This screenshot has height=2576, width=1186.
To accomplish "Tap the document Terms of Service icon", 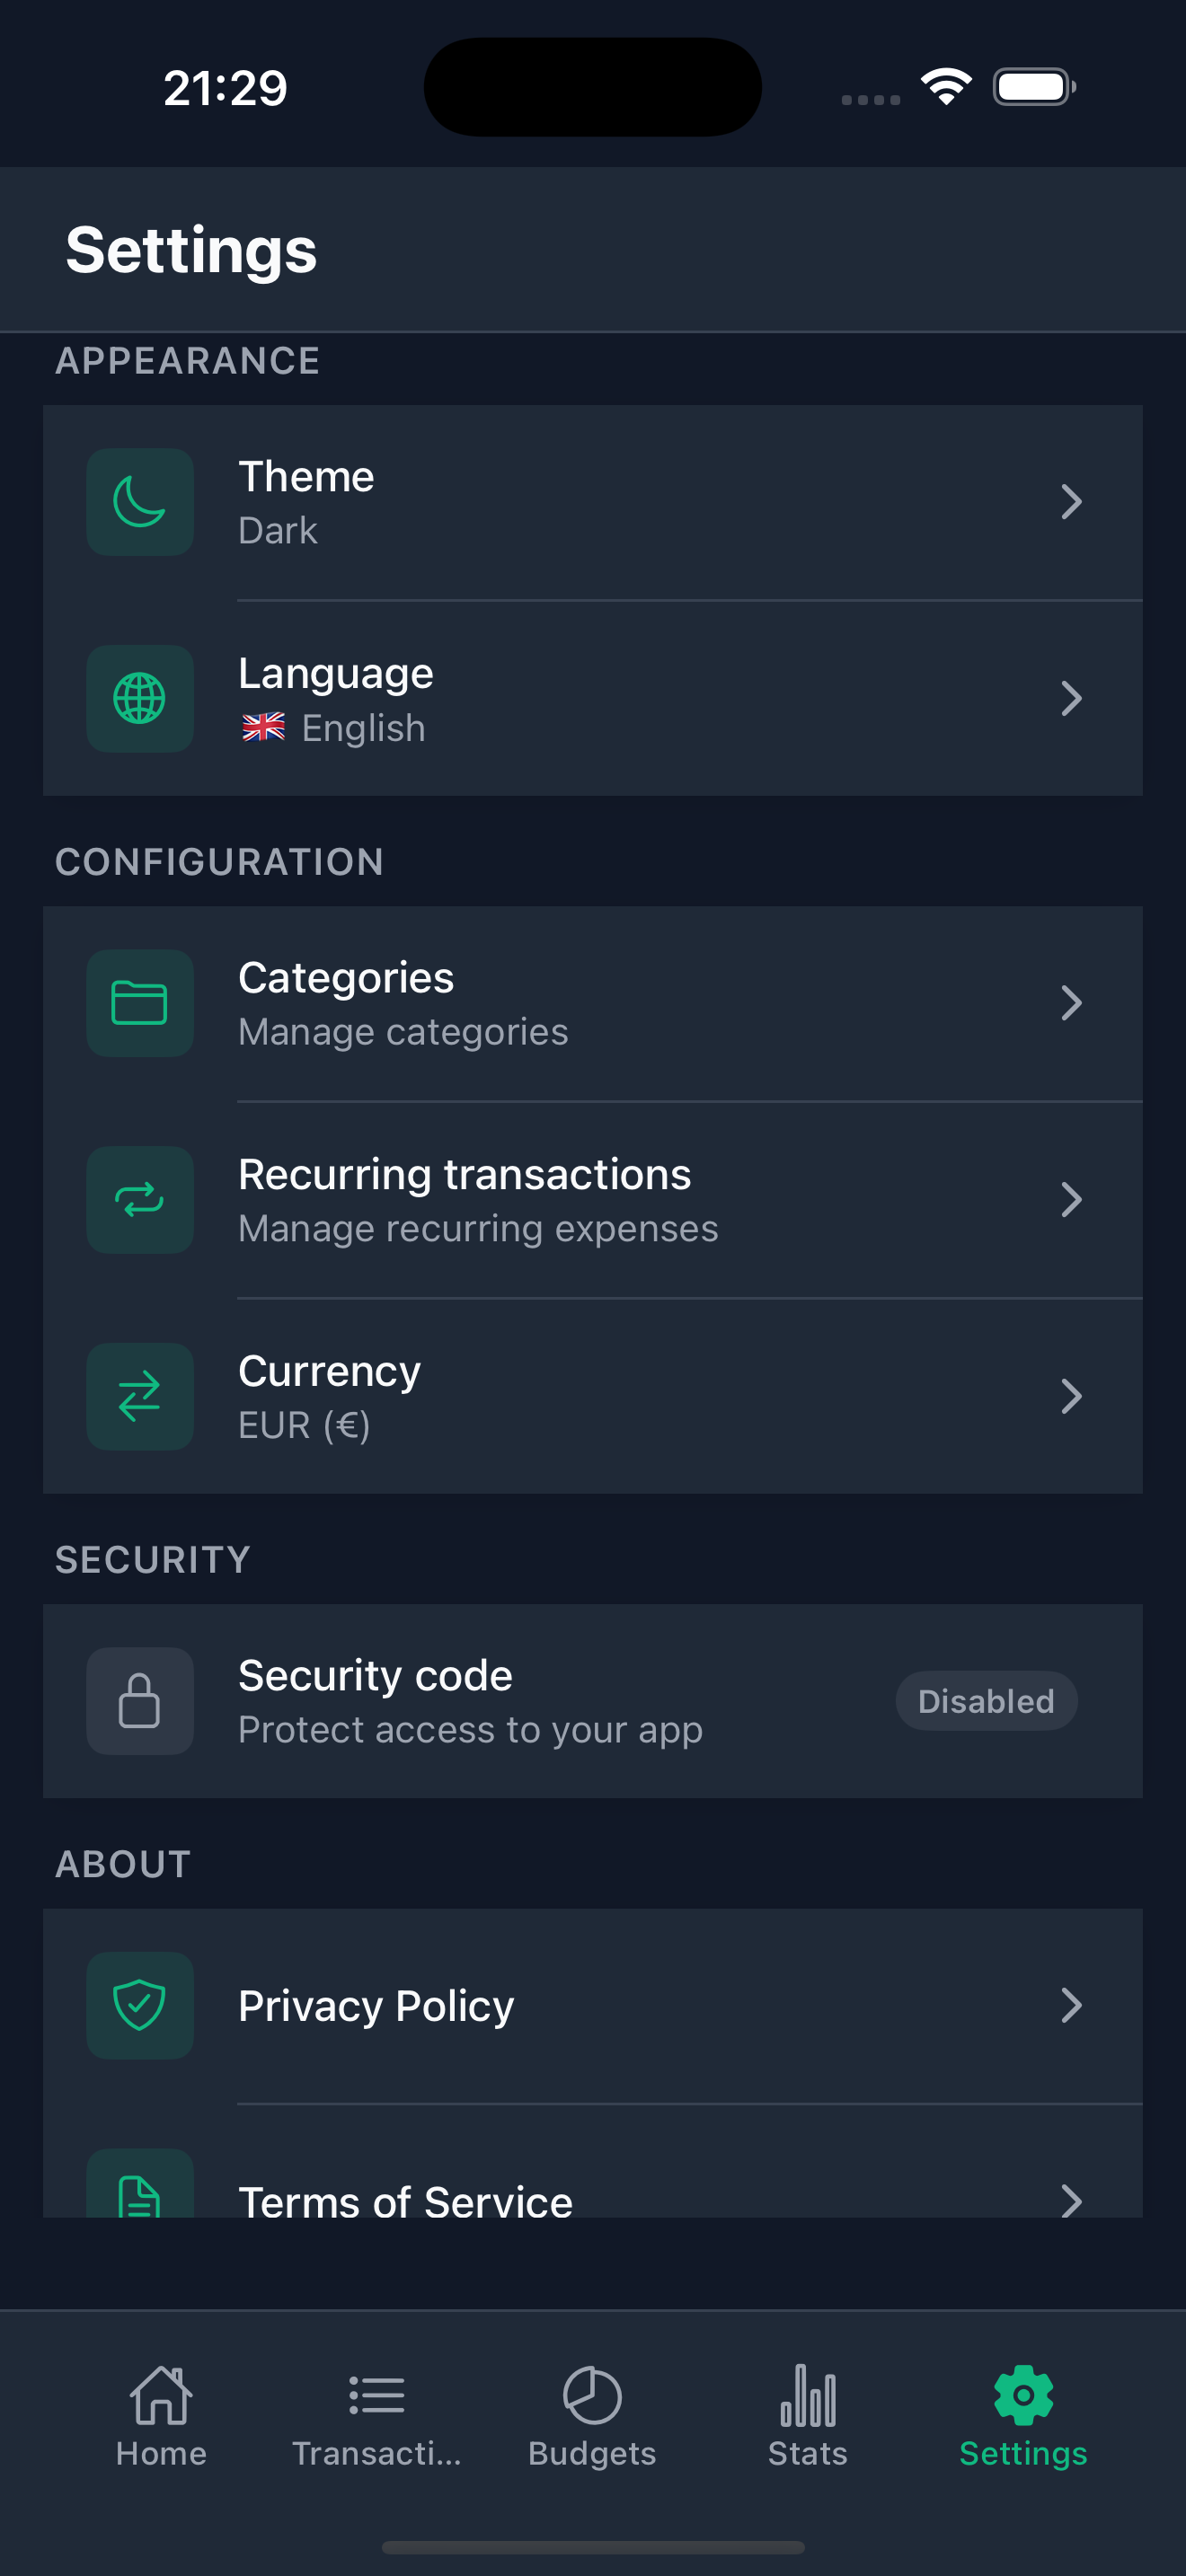I will (x=139, y=2190).
